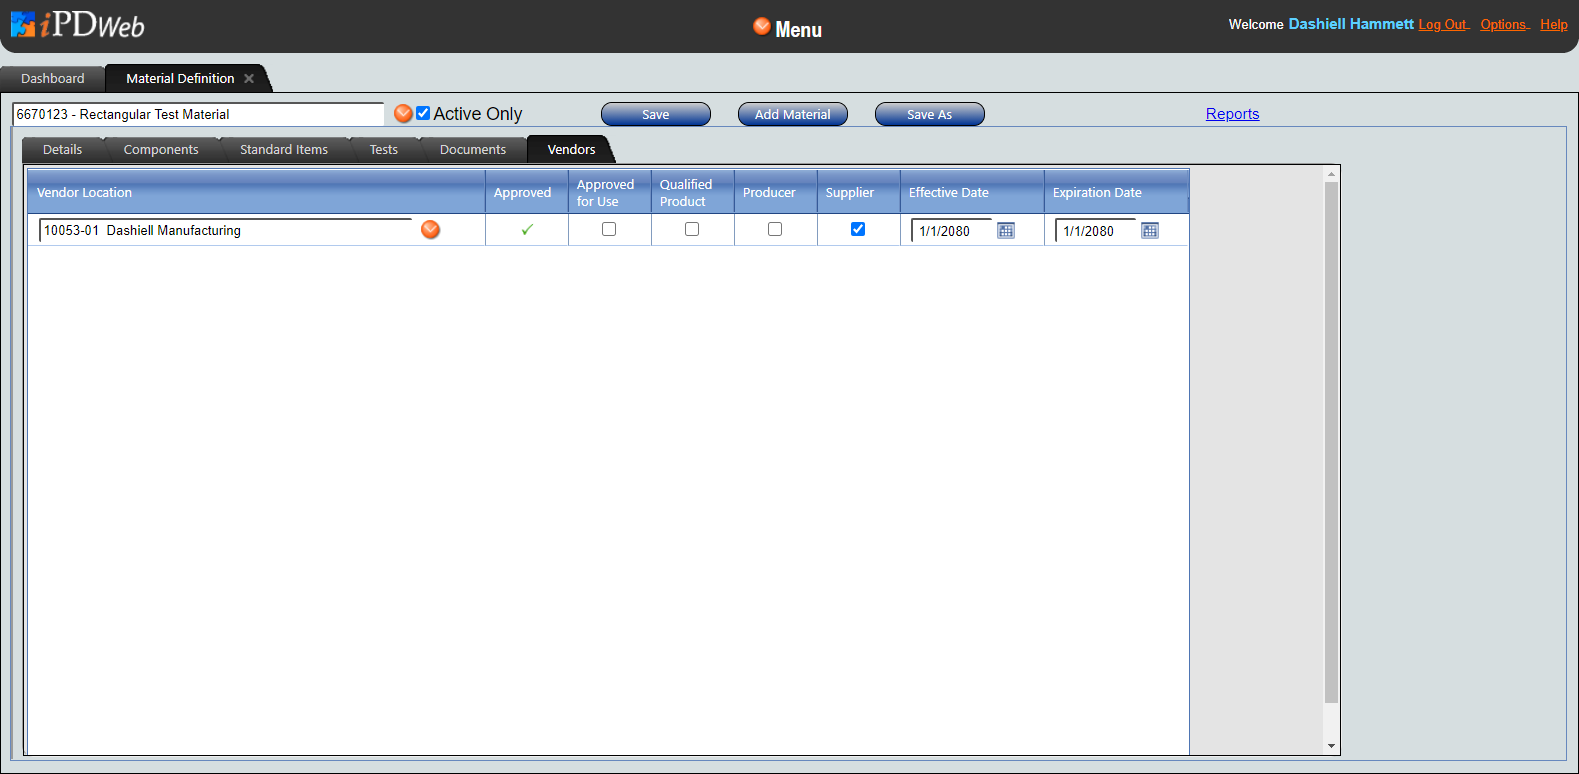Open the Dashboard tab
This screenshot has height=774, width=1579.
click(x=53, y=79)
